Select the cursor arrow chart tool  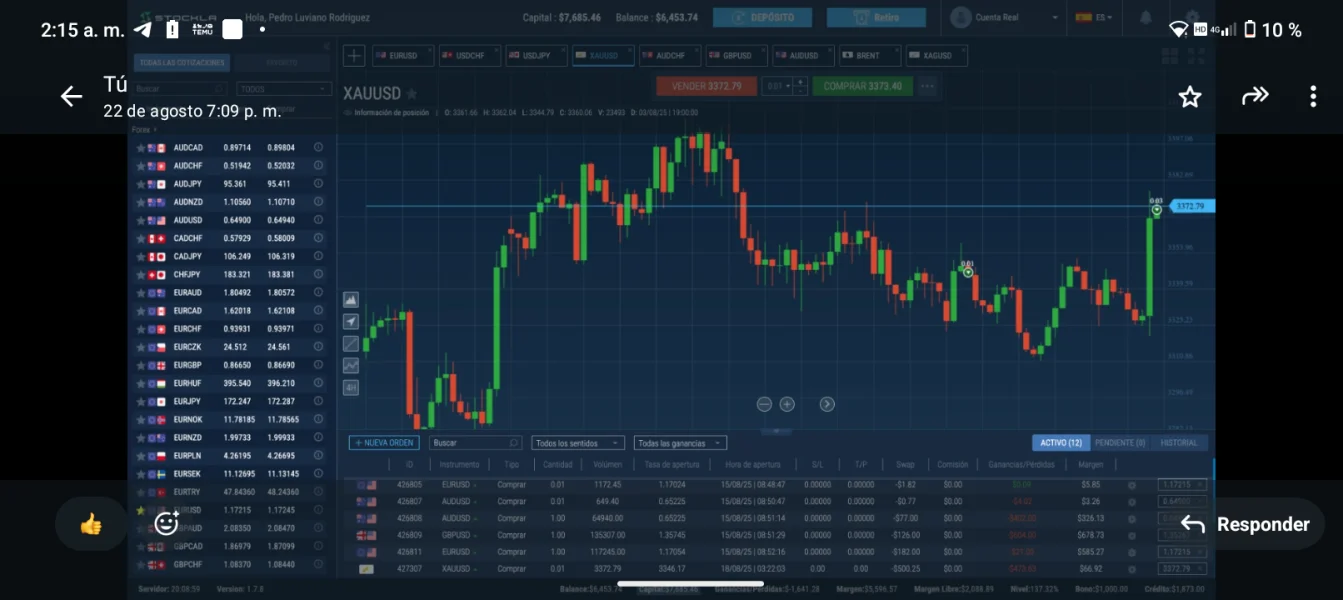click(351, 322)
